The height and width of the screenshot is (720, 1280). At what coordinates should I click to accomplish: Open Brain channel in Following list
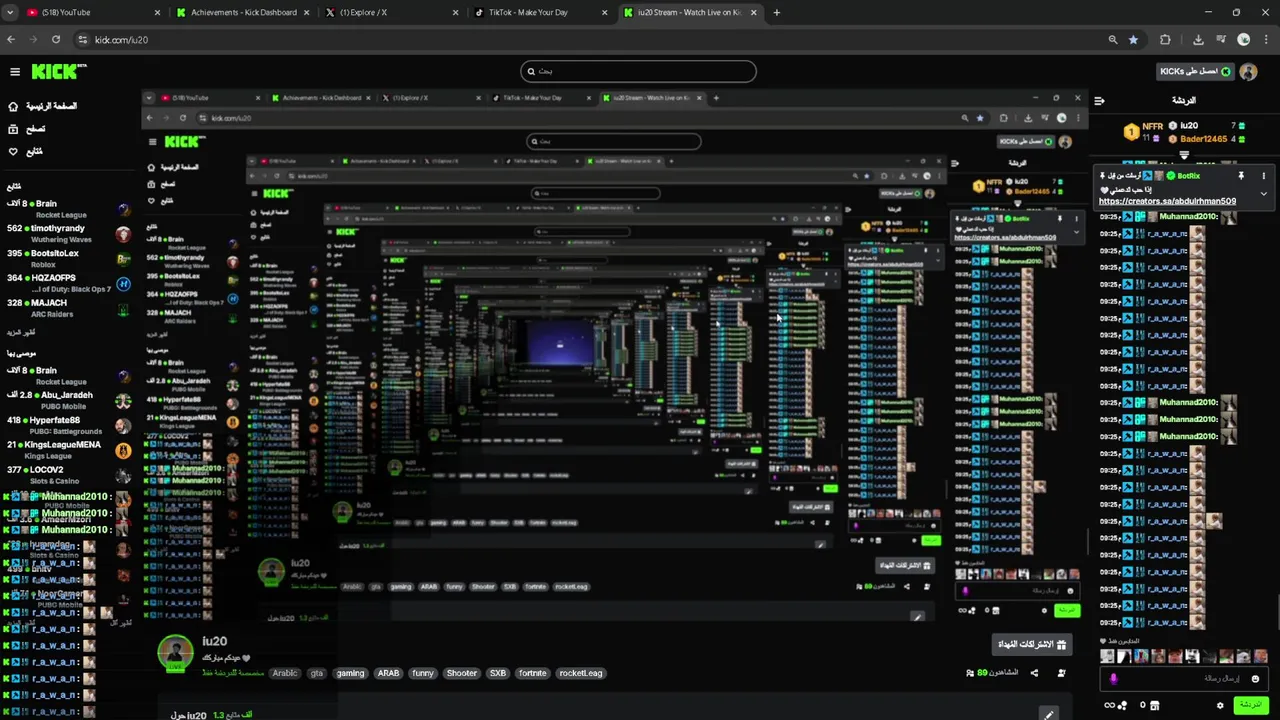click(67, 209)
